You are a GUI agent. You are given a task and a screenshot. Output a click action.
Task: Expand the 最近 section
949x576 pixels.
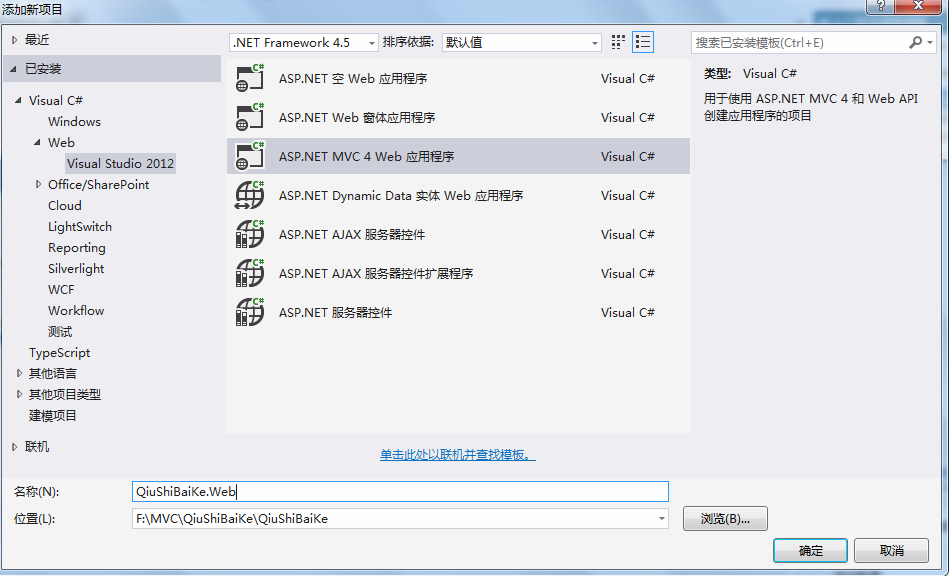pos(15,40)
